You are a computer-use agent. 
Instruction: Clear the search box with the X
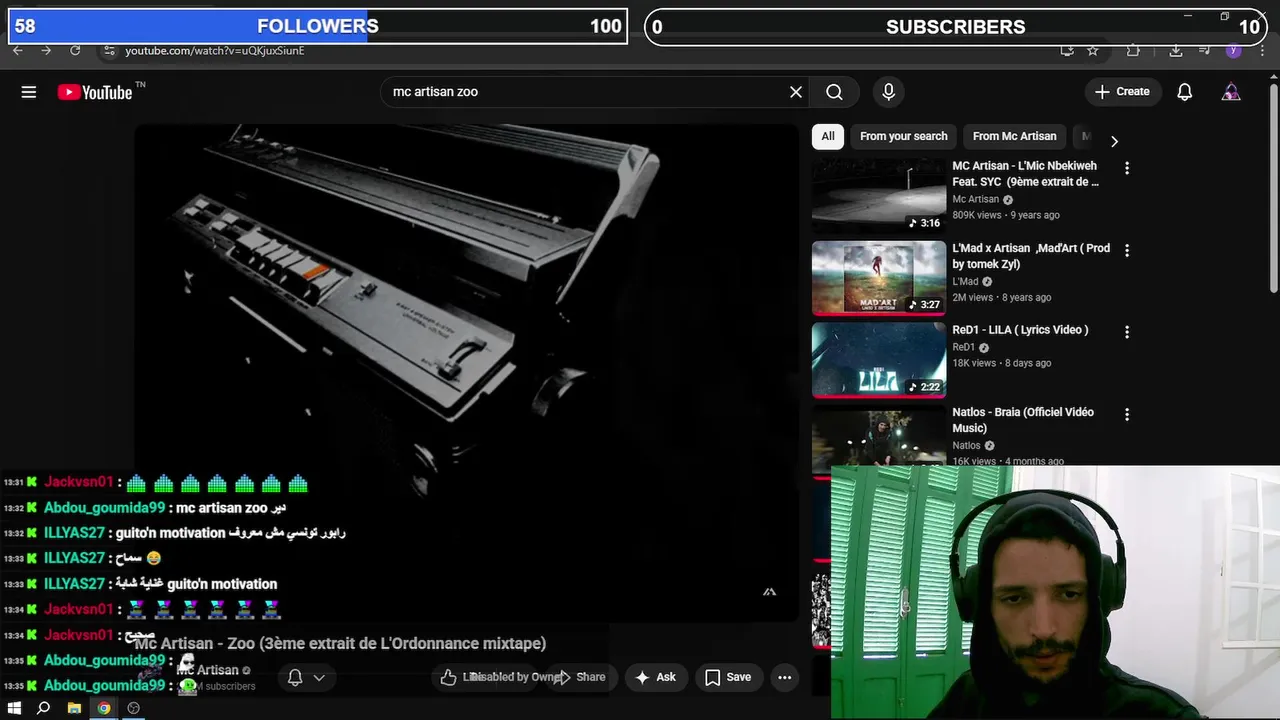click(796, 92)
